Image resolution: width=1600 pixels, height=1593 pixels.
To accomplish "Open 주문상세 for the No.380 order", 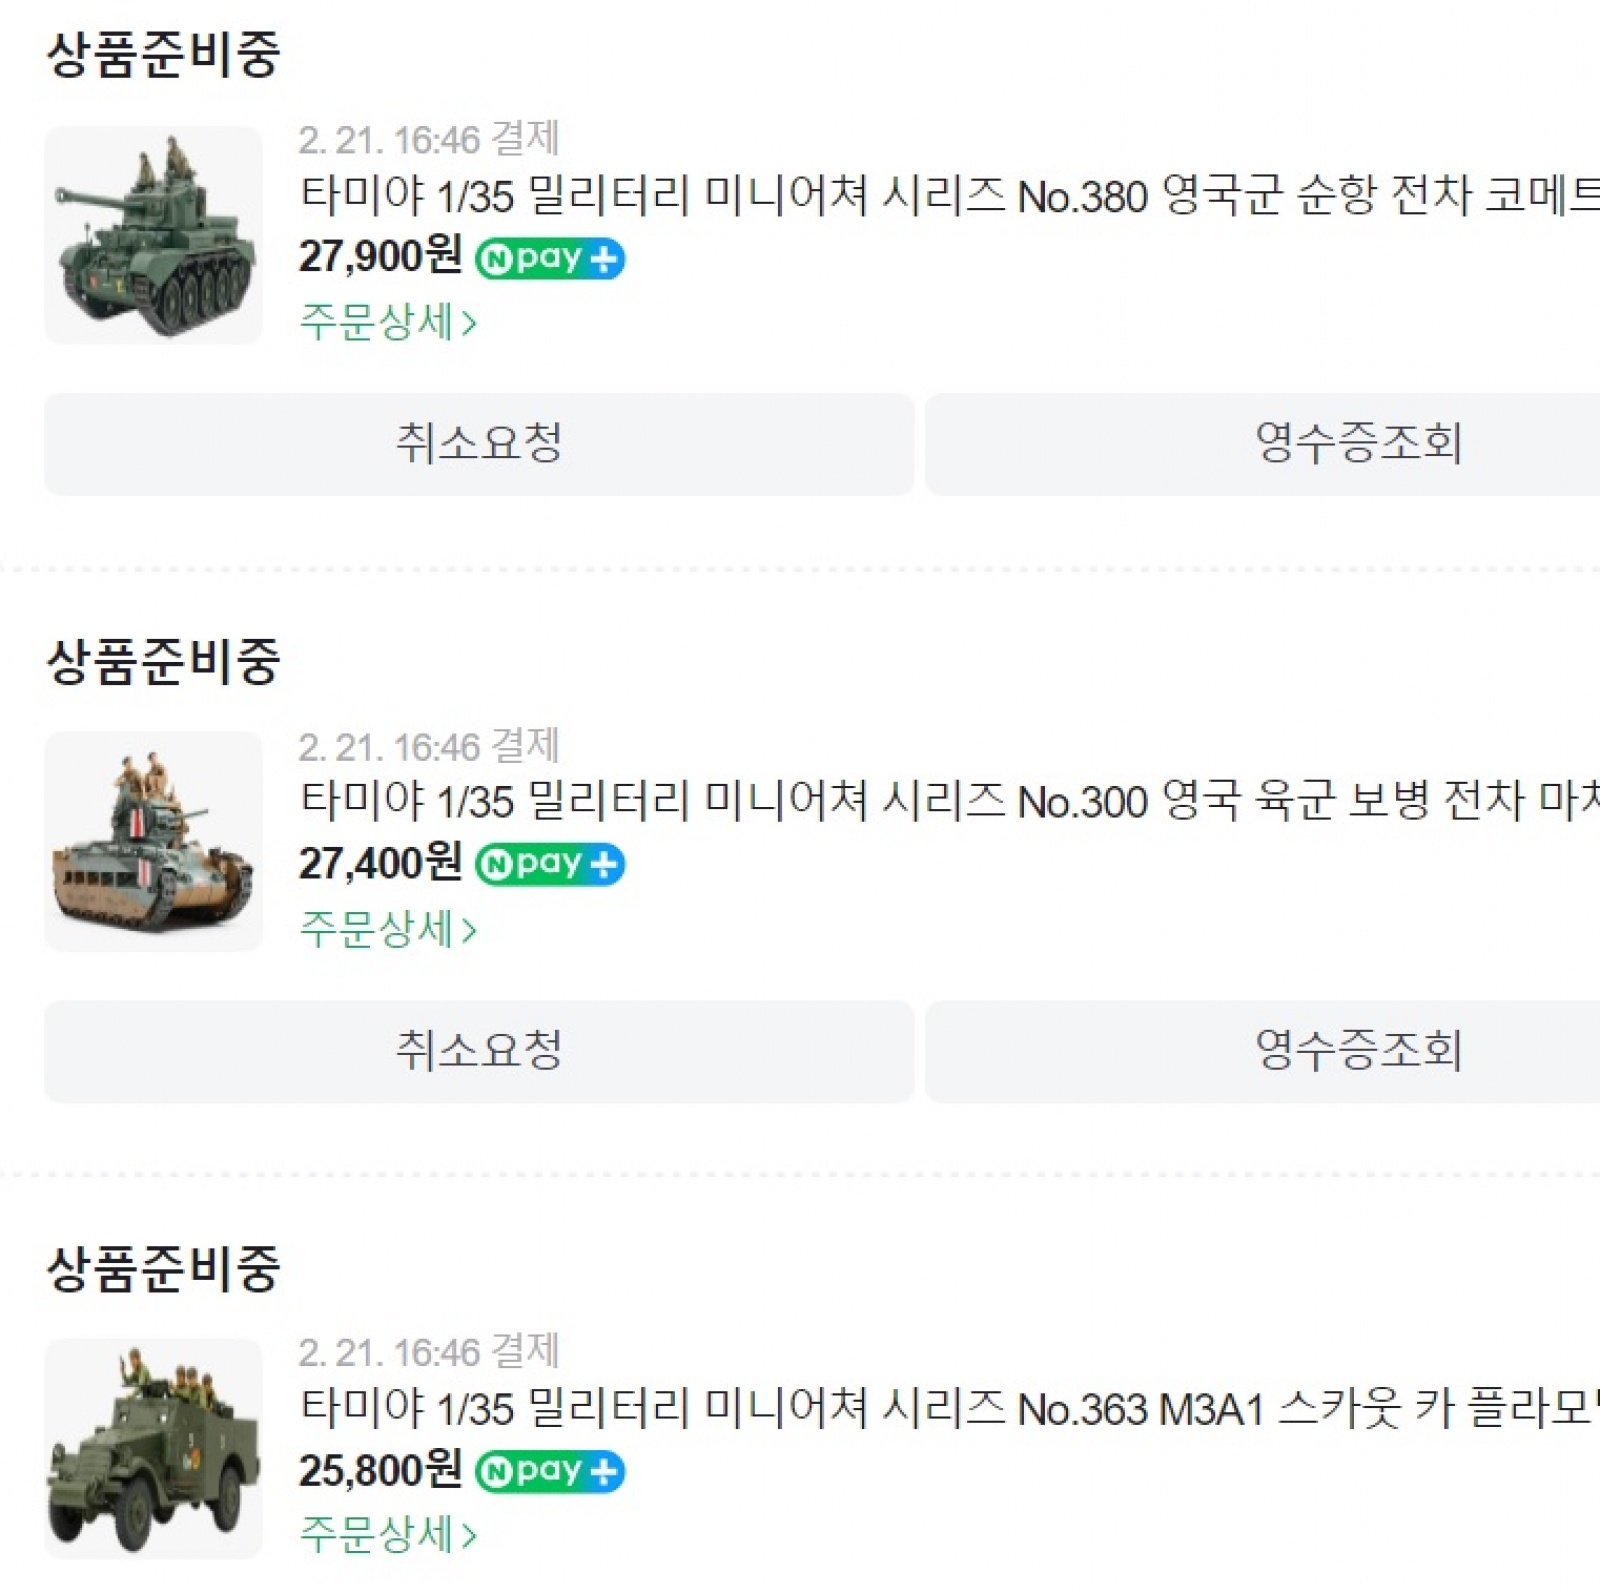I will [x=388, y=322].
